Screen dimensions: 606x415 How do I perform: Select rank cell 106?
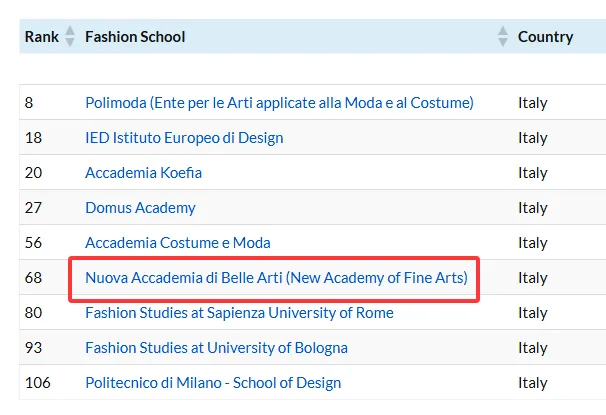pos(37,383)
